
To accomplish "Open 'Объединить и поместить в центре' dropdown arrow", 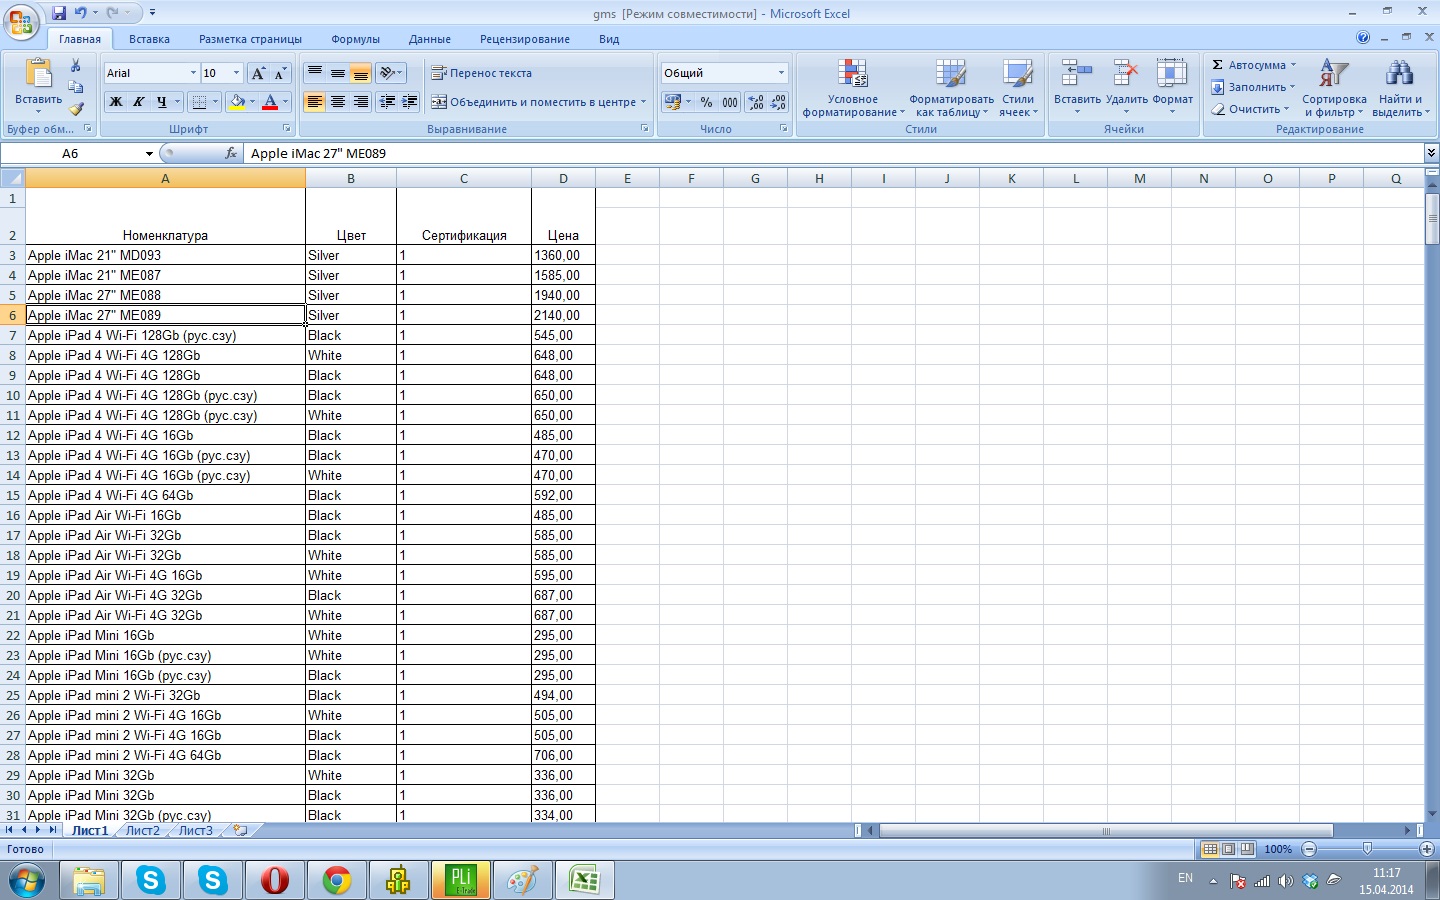I will (643, 102).
